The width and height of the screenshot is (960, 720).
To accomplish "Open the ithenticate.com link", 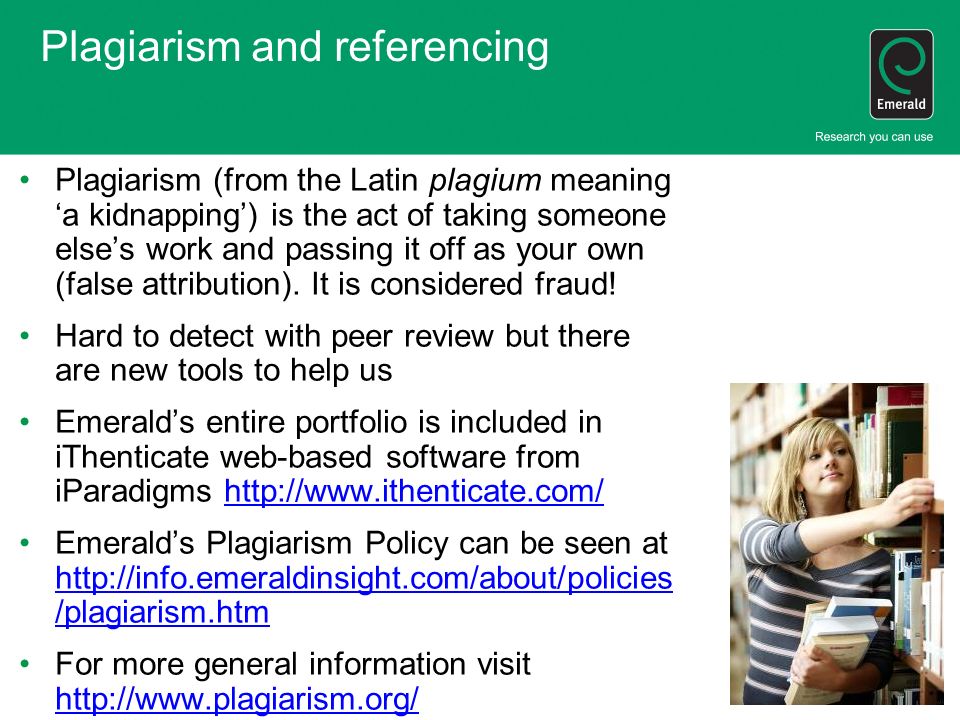I will pyautogui.click(x=414, y=491).
